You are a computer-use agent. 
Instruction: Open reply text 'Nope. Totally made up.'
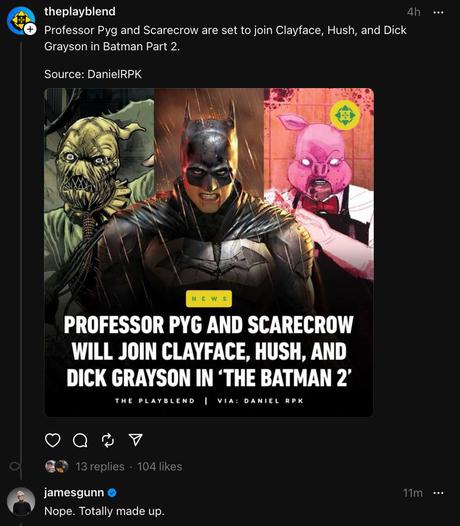[104, 511]
